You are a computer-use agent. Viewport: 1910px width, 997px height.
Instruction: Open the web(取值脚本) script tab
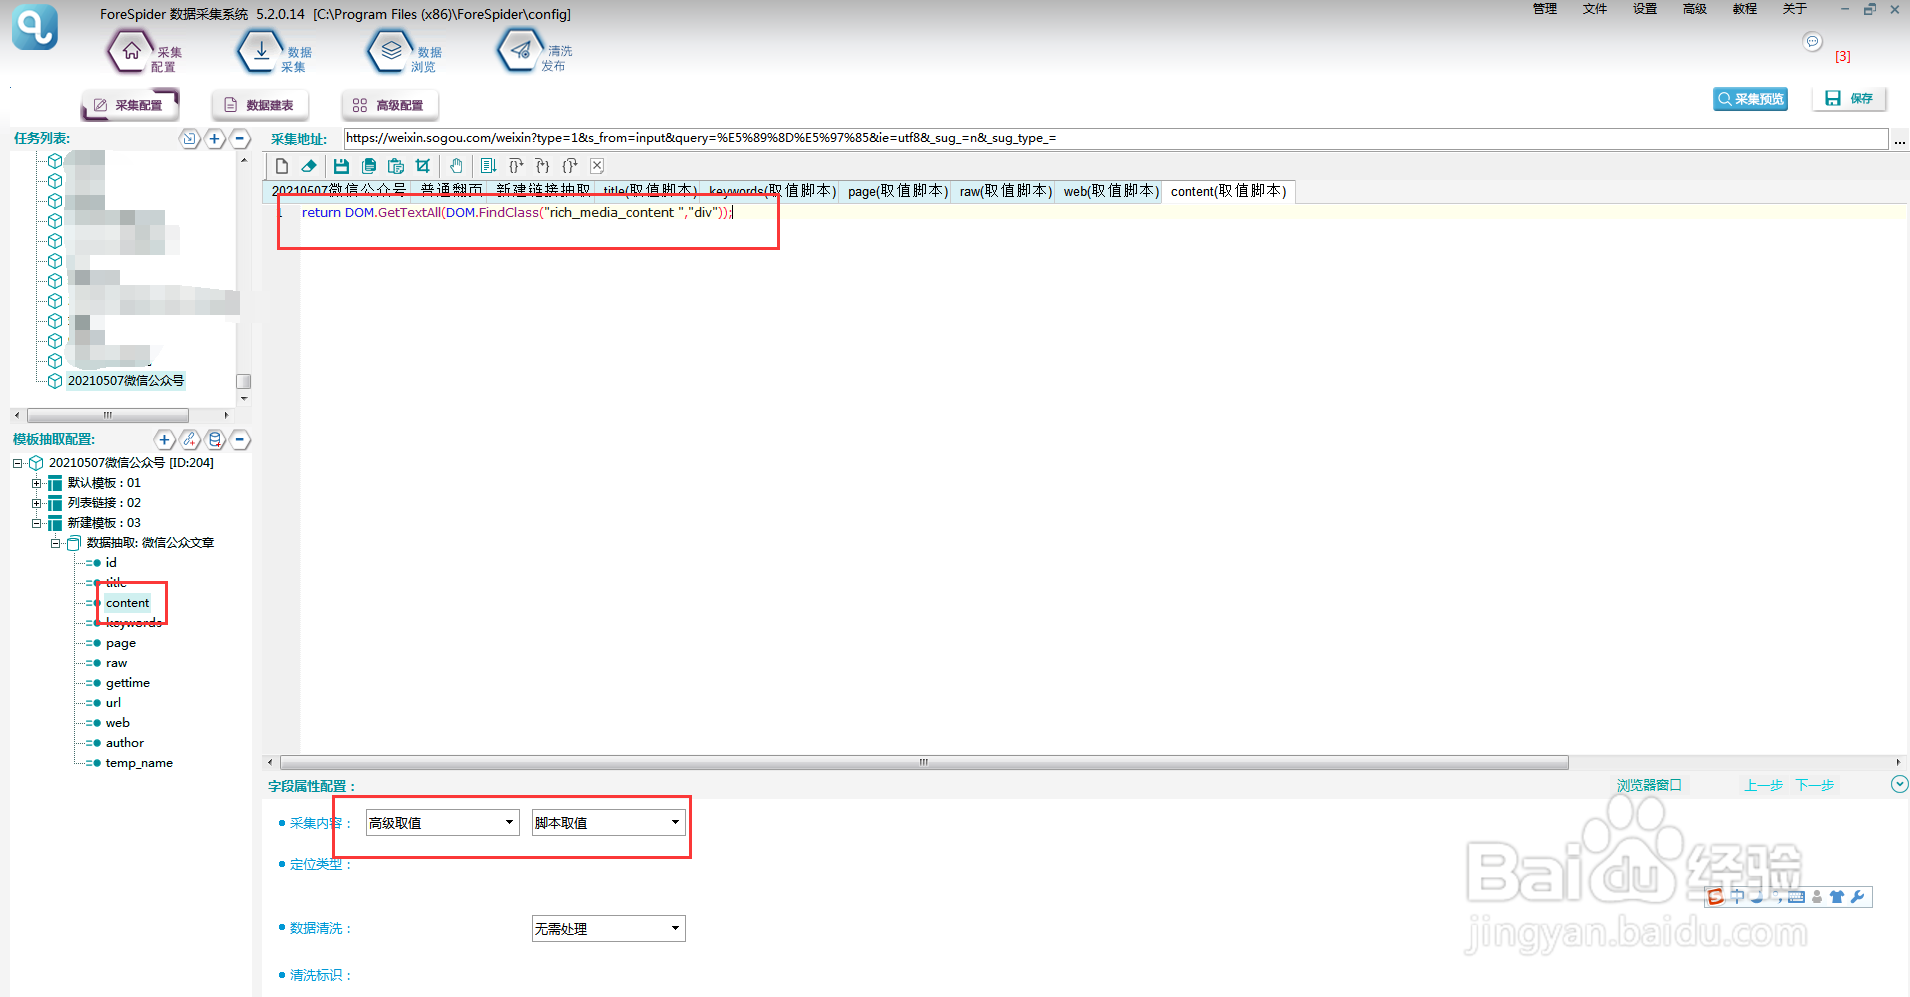1111,191
